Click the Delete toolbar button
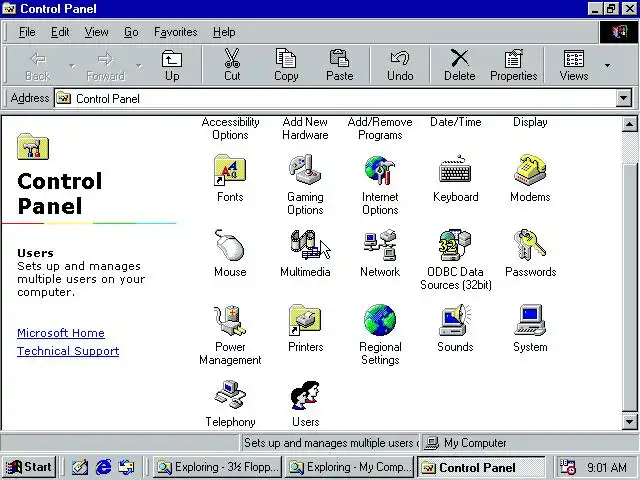Image resolution: width=640 pixels, height=480 pixels. pos(460,65)
